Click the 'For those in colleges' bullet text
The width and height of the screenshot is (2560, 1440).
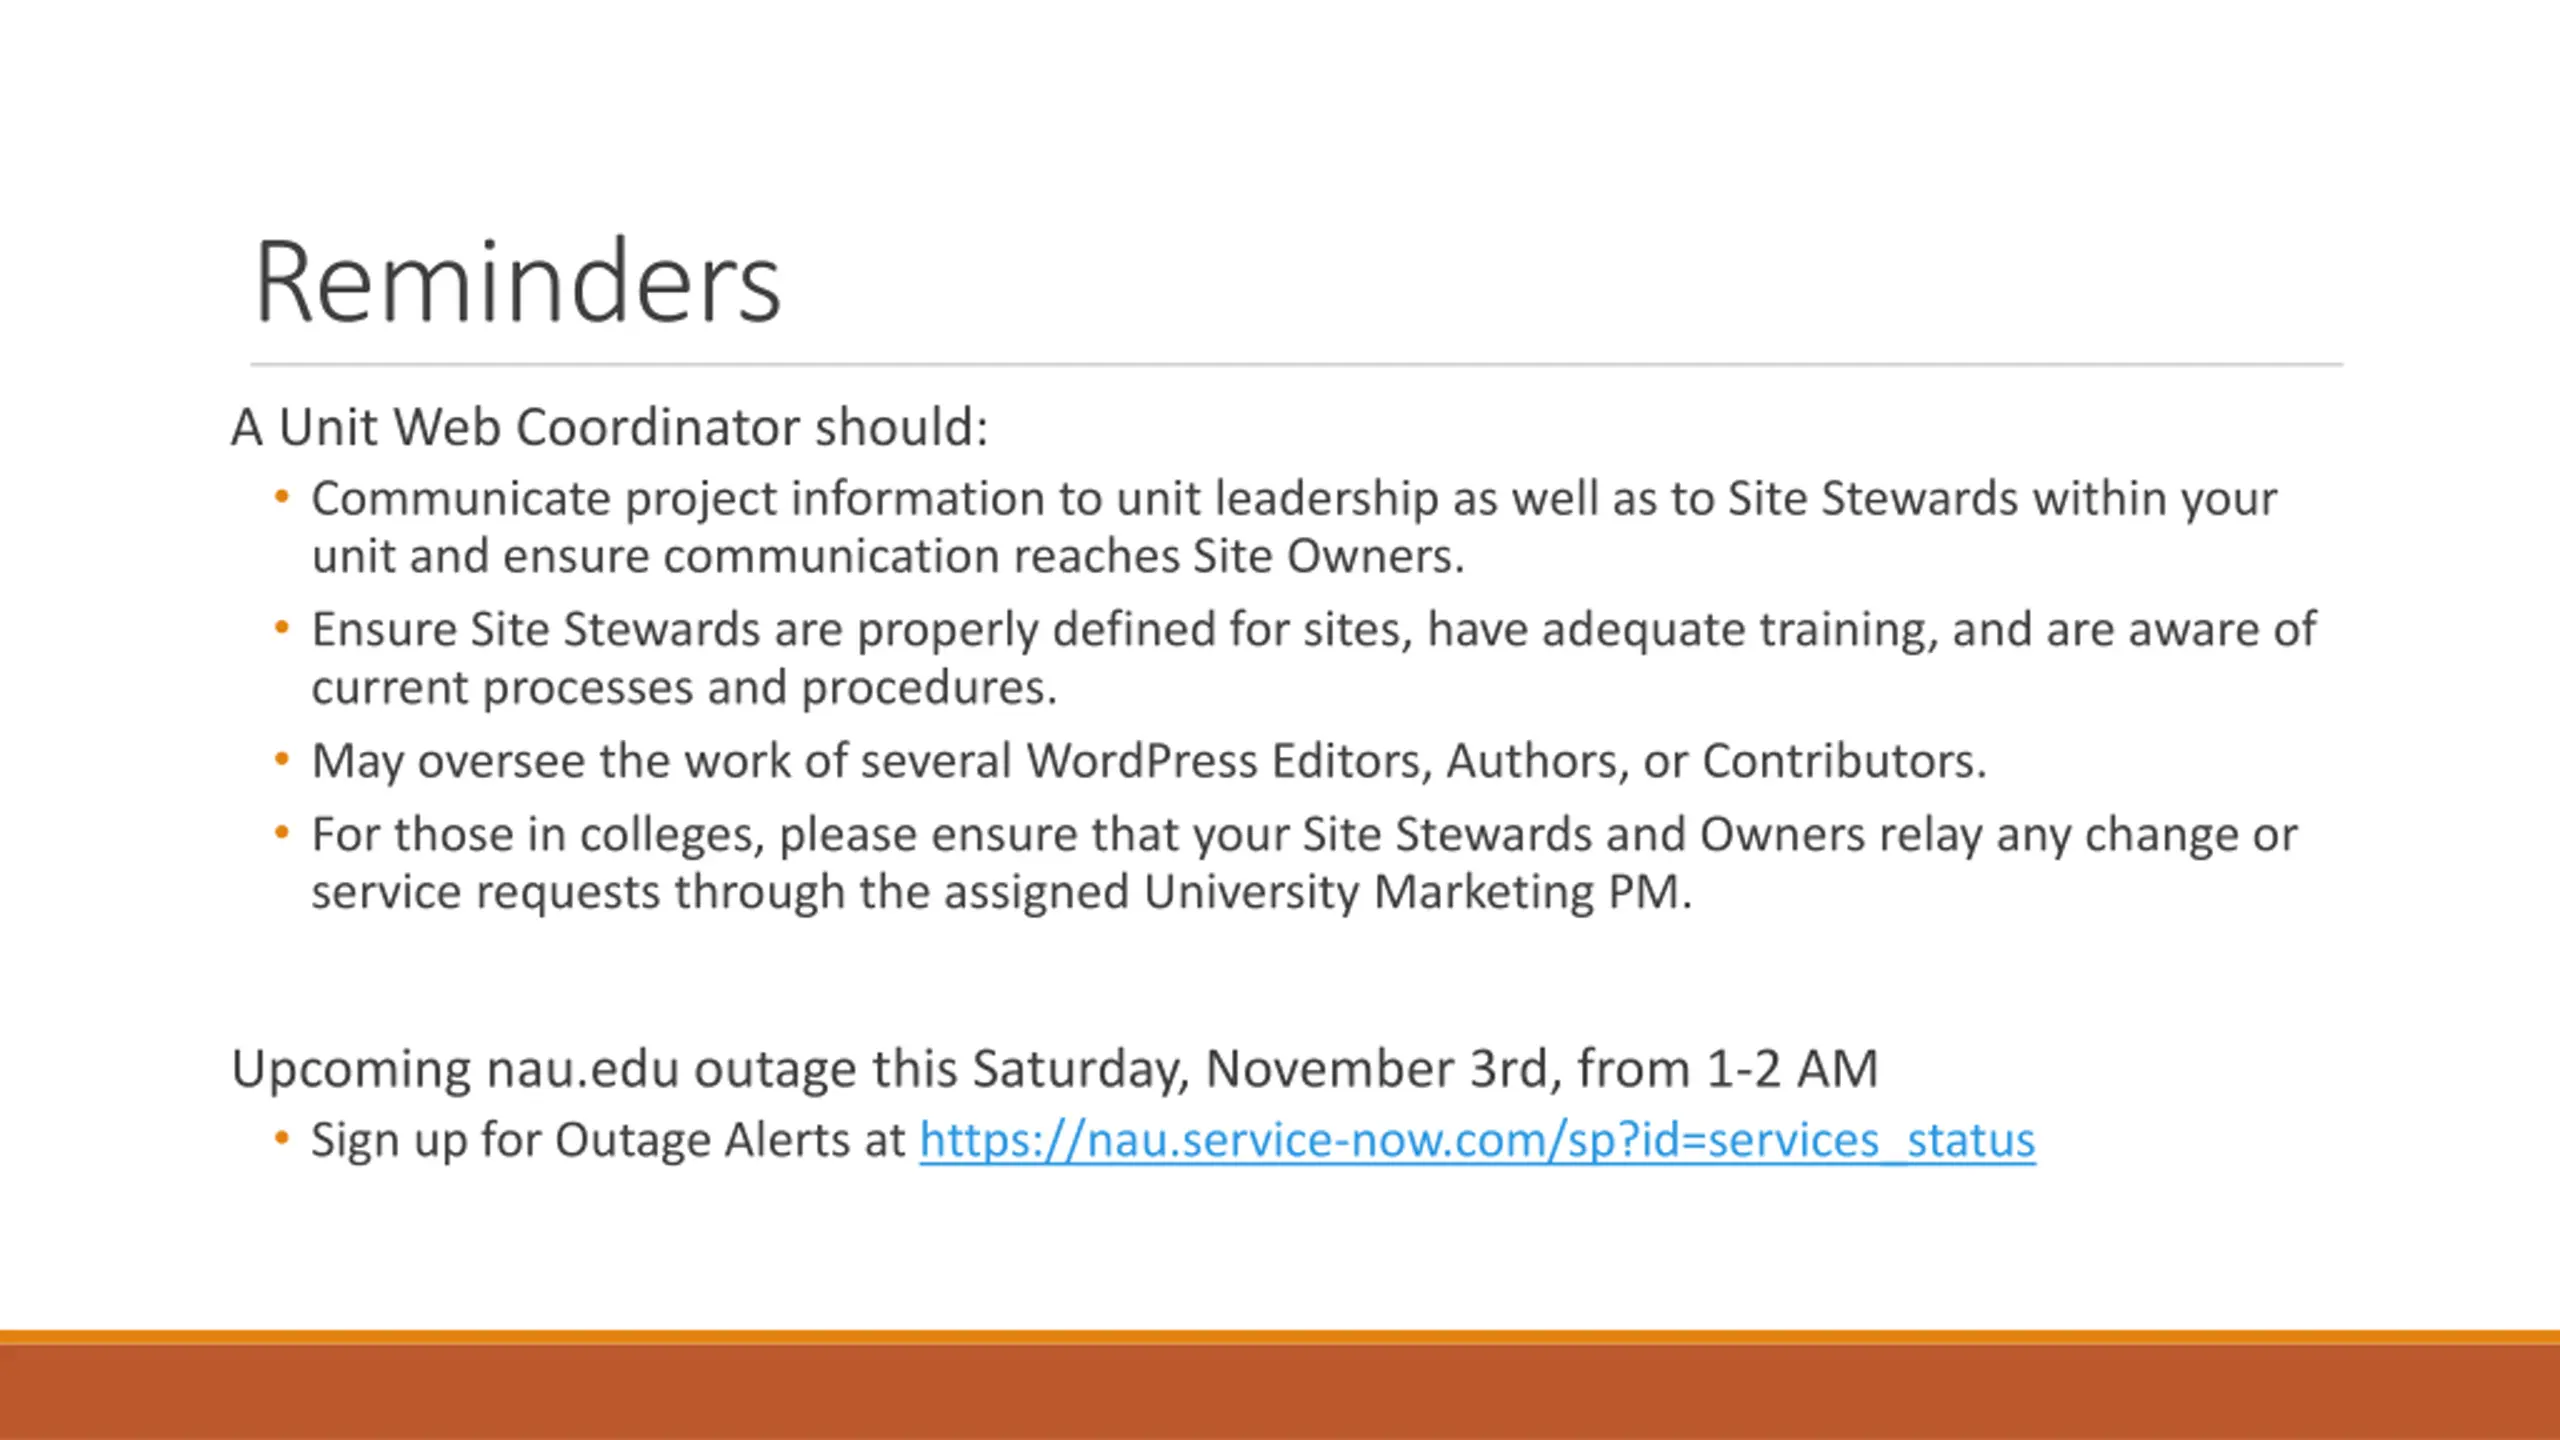click(x=1304, y=862)
